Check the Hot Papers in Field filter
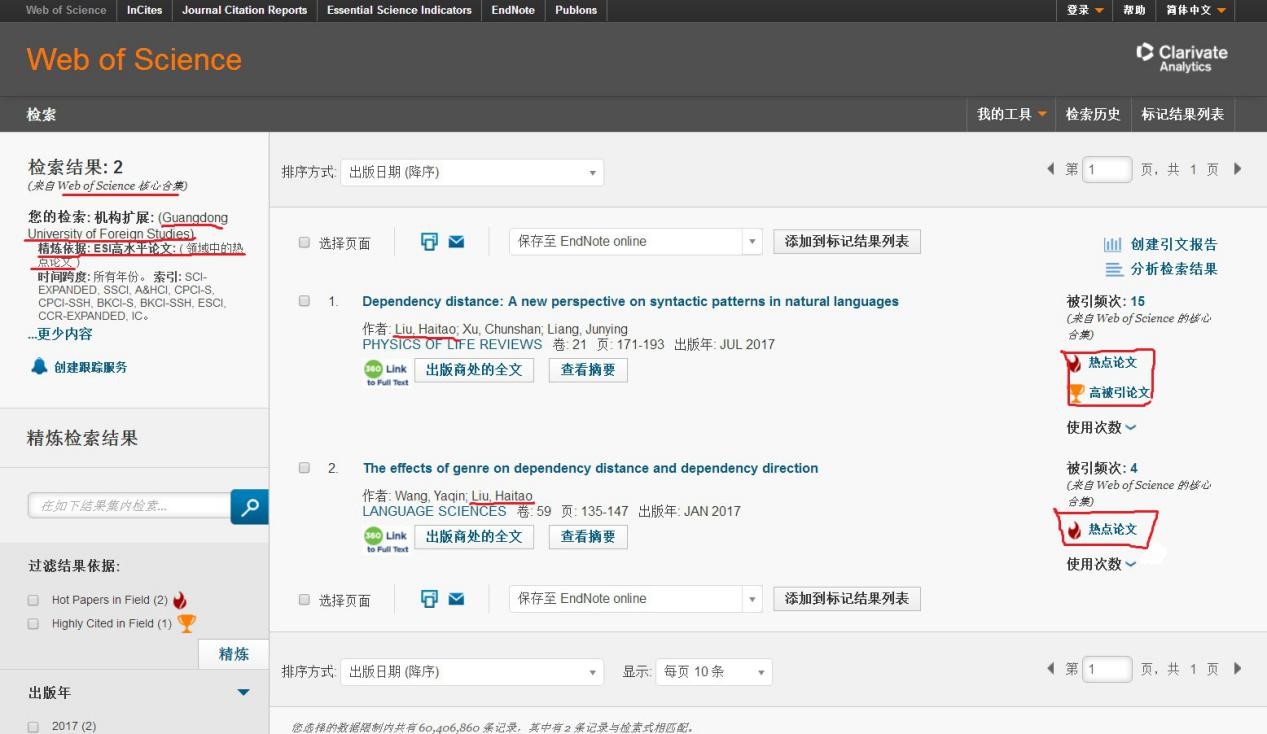This screenshot has width=1267, height=734. pyautogui.click(x=33, y=600)
